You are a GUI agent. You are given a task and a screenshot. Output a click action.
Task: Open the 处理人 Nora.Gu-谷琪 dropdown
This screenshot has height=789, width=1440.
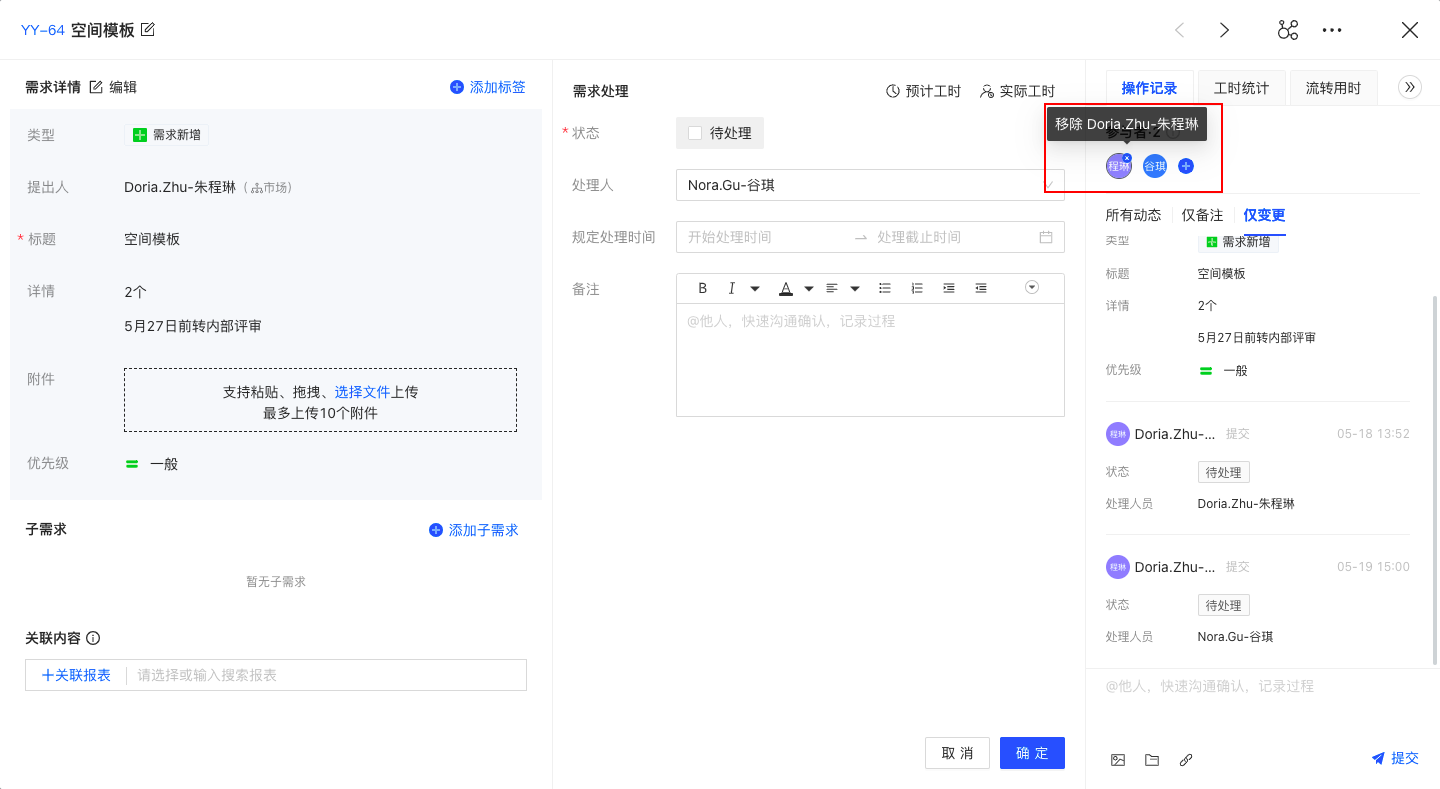tap(869, 185)
